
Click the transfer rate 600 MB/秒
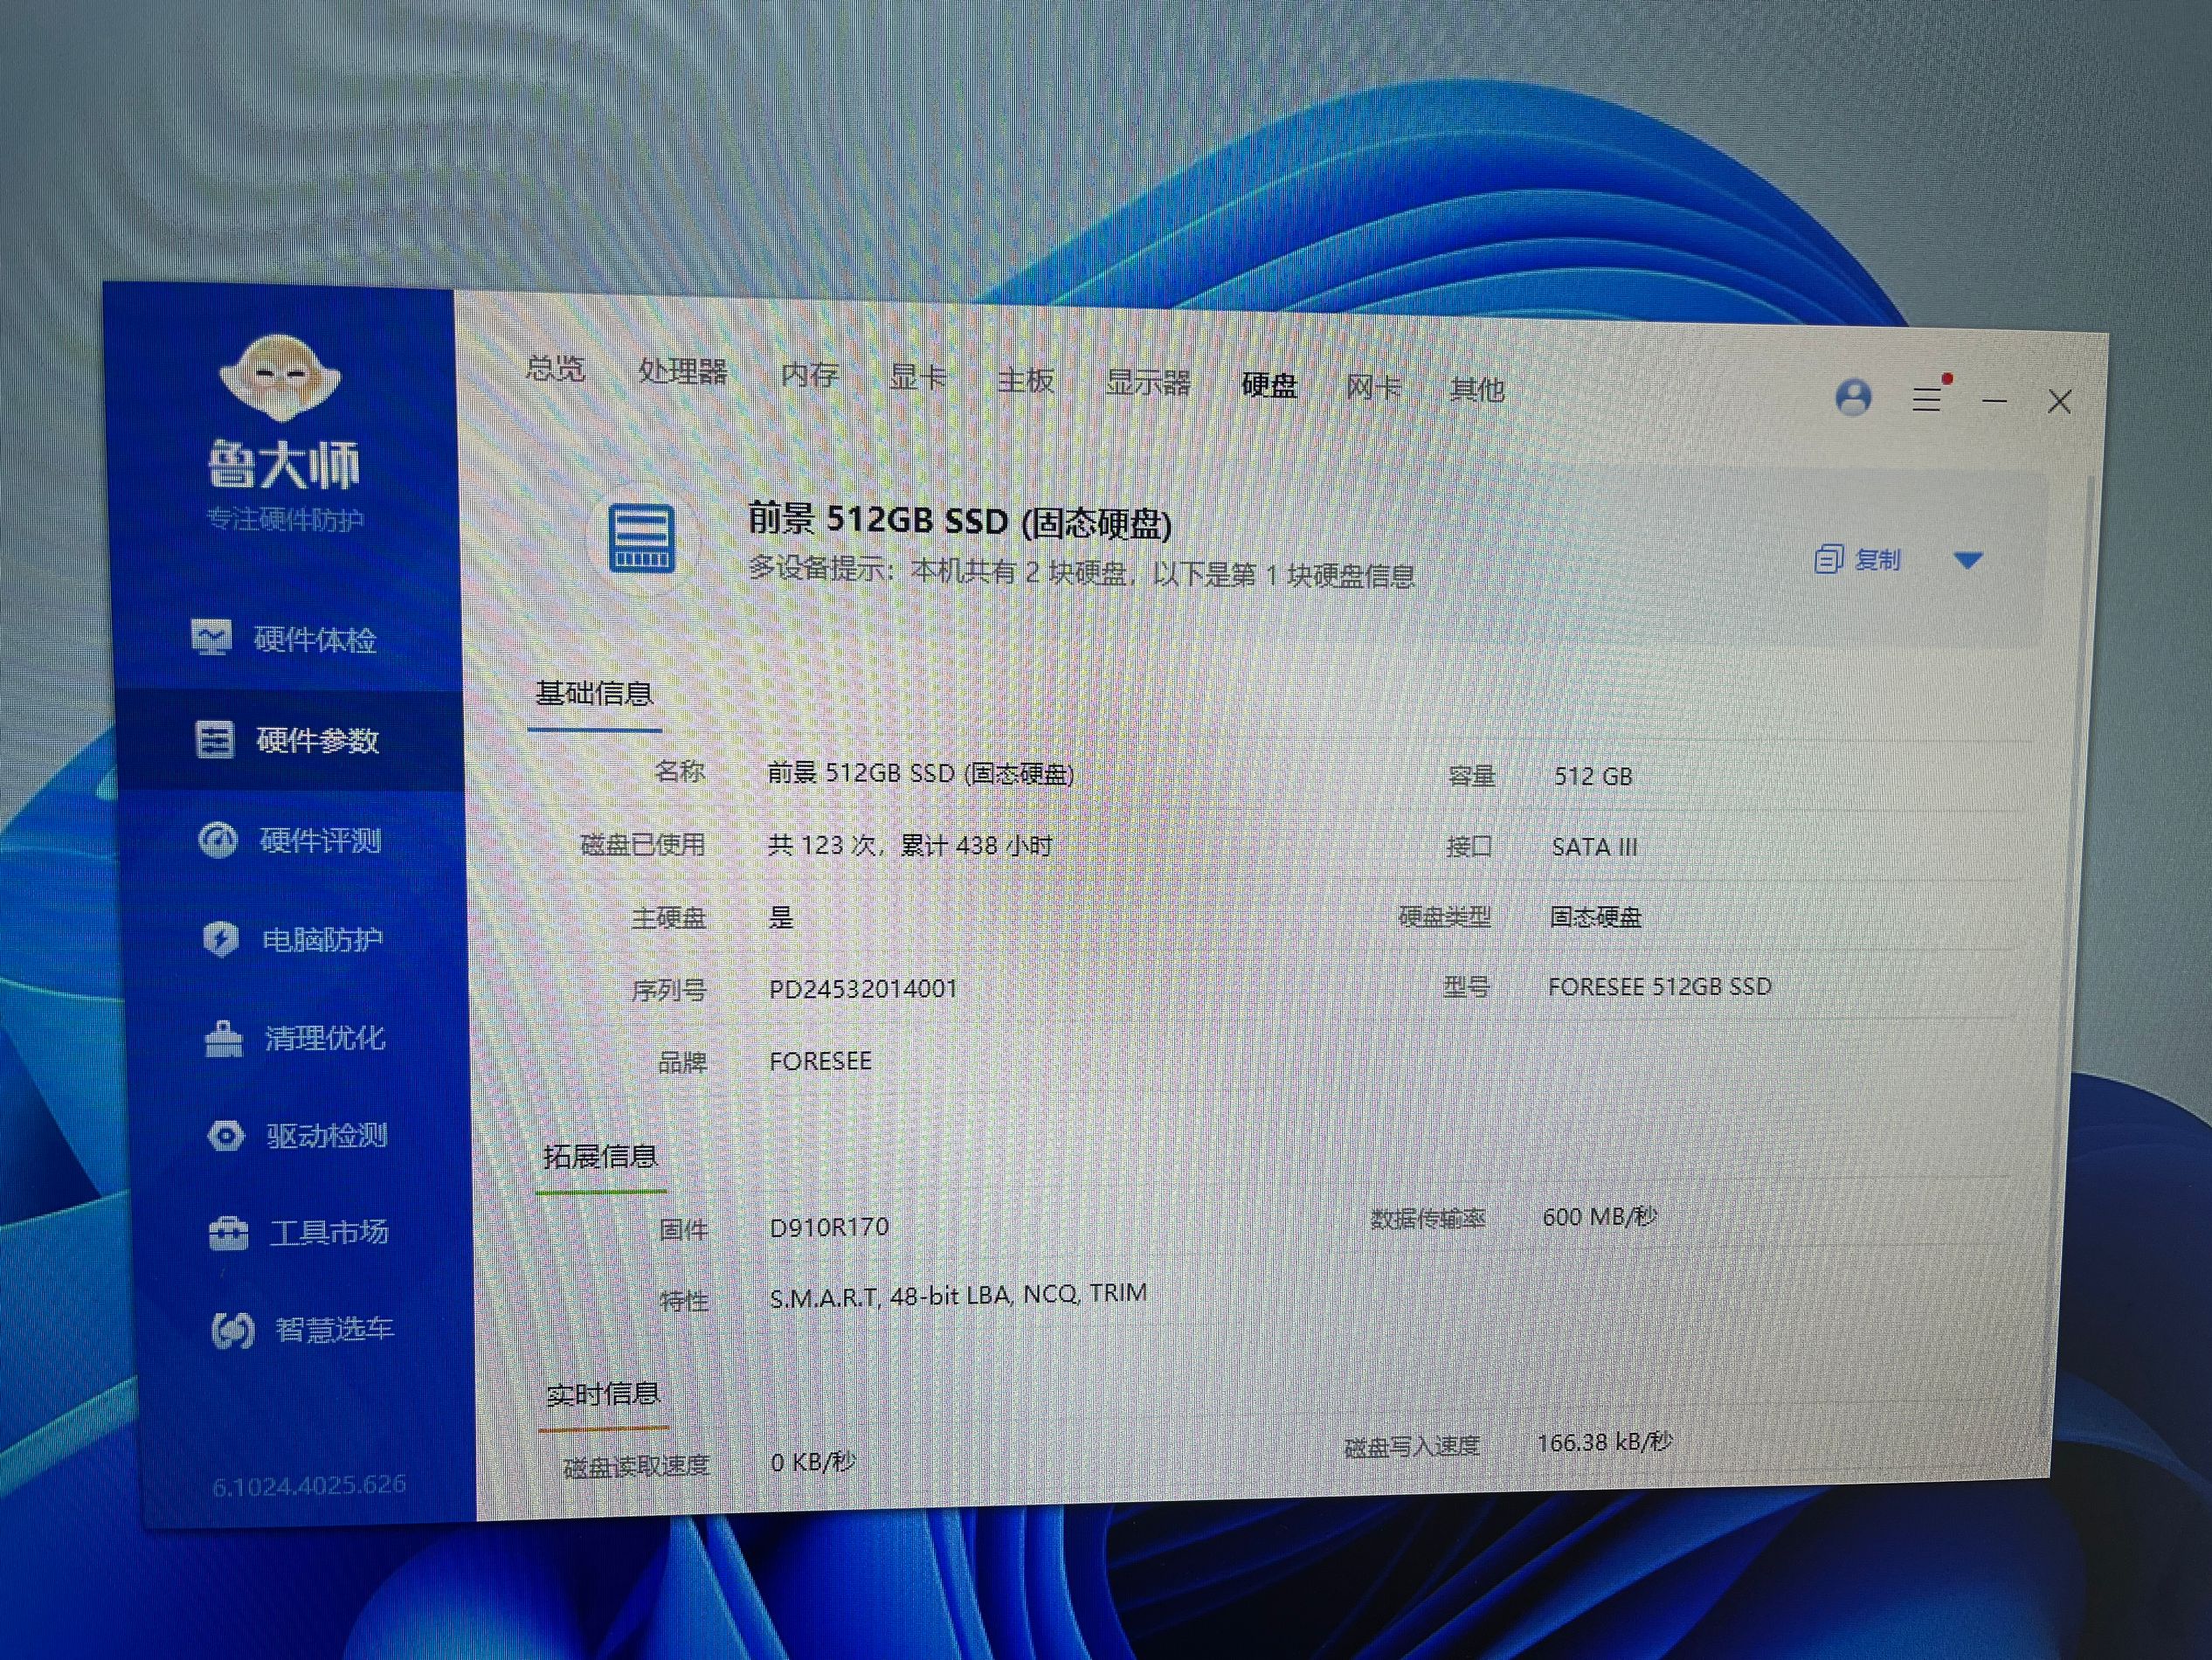(x=1599, y=1217)
